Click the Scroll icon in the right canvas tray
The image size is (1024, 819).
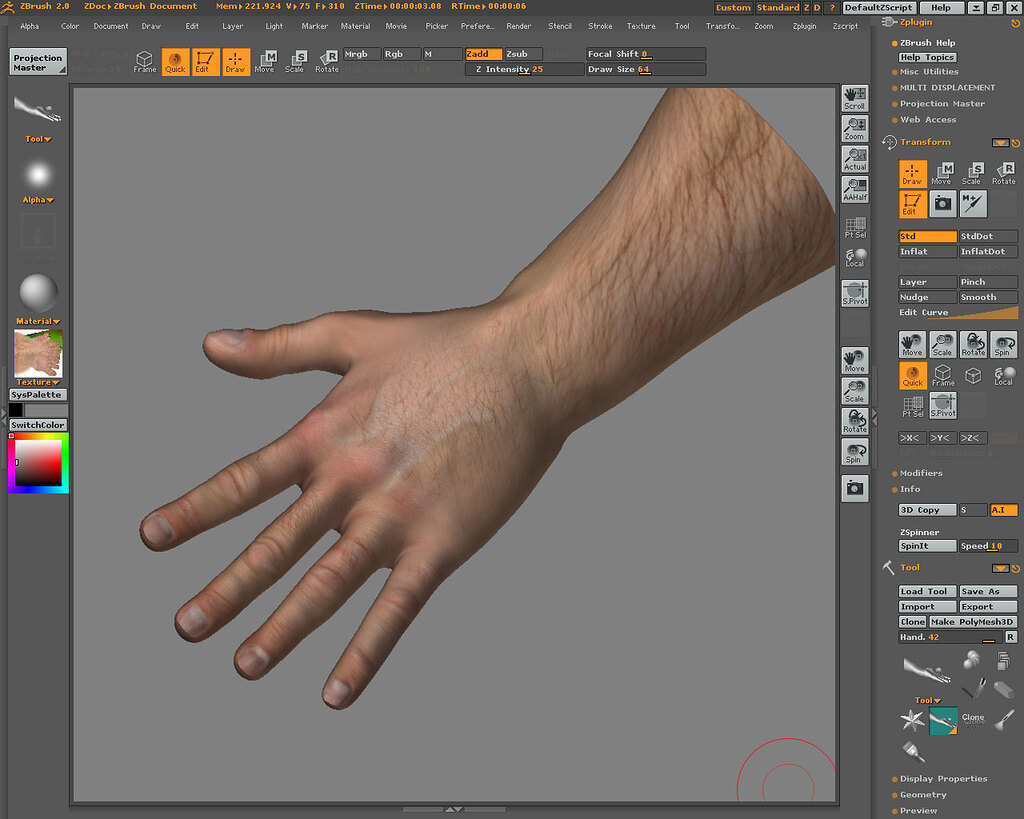tap(854, 96)
